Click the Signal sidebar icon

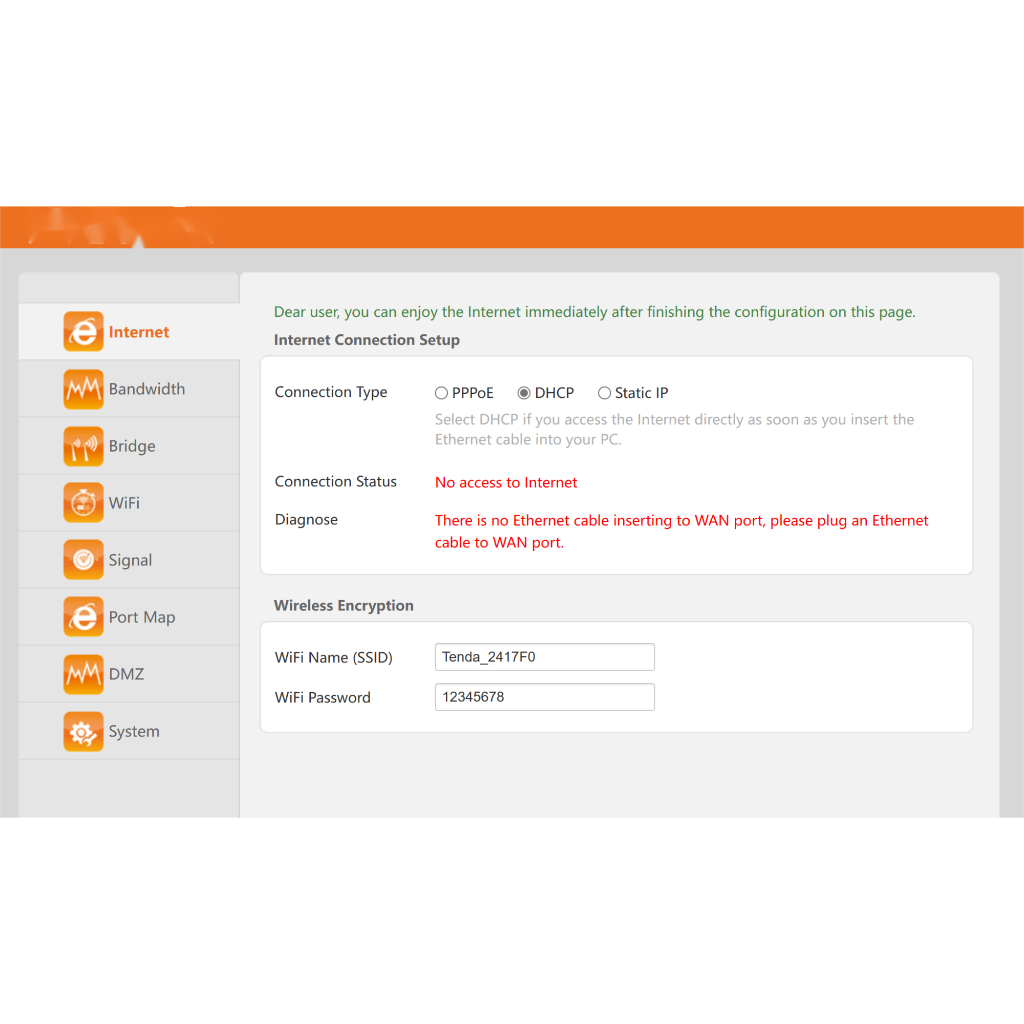(83, 560)
